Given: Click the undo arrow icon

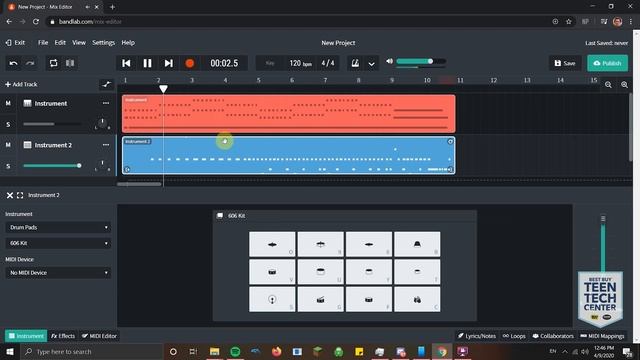Looking at the screenshot, I should click(13, 63).
